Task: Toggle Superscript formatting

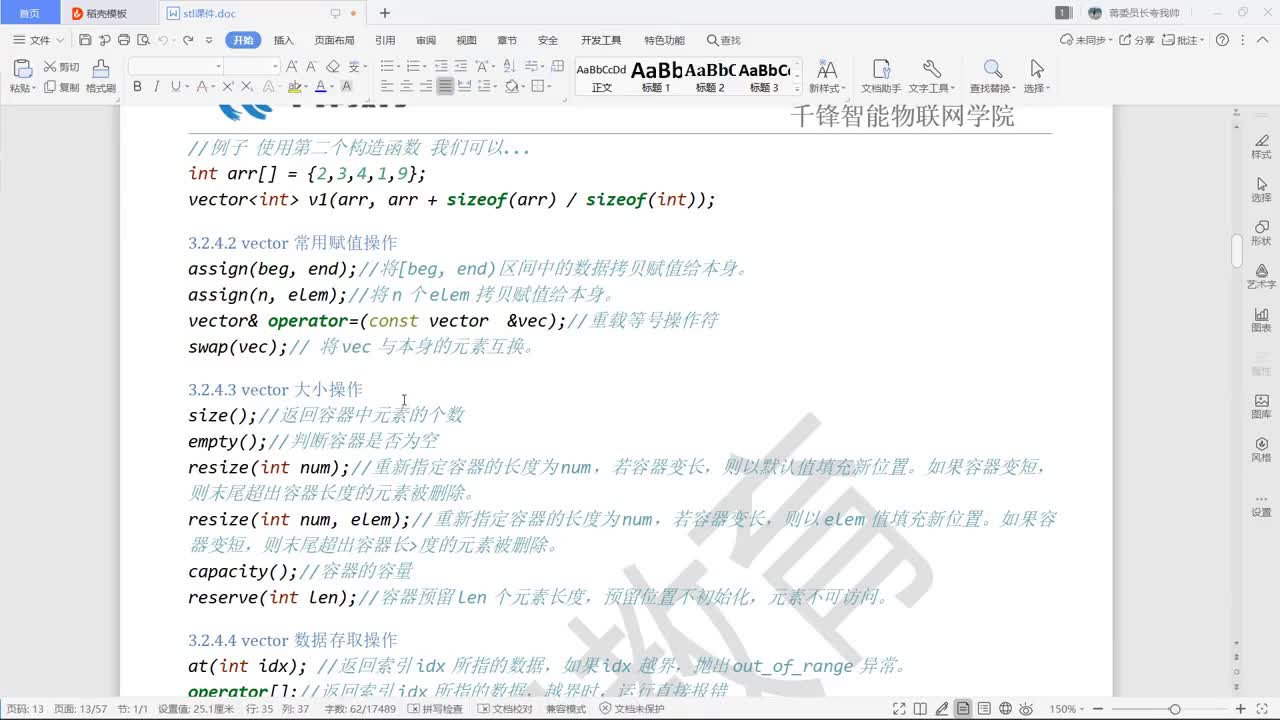Action: pos(228,87)
